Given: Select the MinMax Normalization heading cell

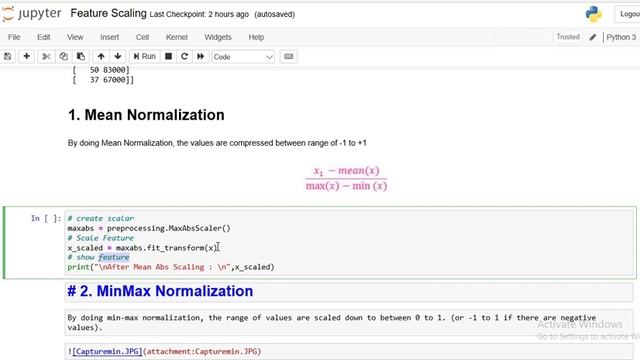Looking at the screenshot, I should point(349,291).
